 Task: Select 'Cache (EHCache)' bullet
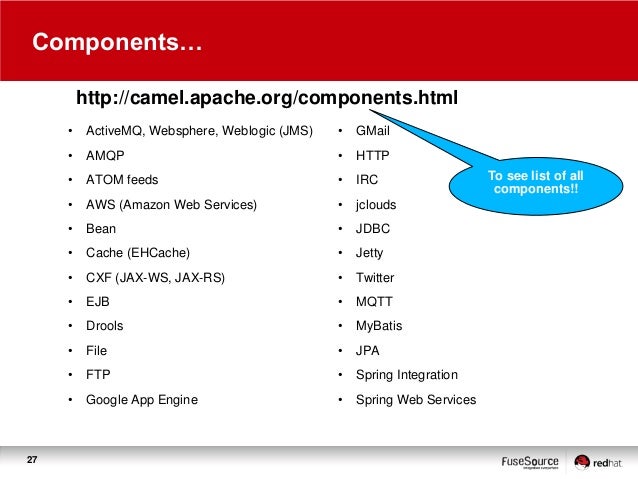pyautogui.click(x=138, y=253)
